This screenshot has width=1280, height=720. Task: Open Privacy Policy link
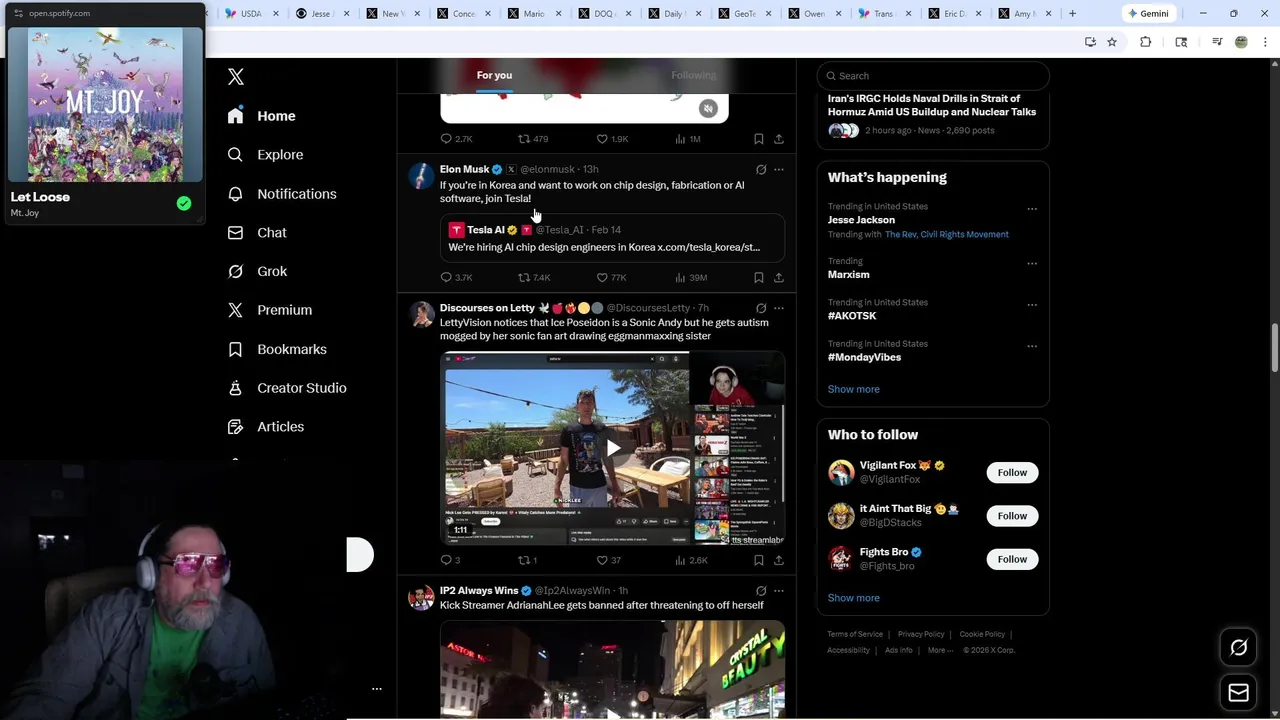coord(921,634)
